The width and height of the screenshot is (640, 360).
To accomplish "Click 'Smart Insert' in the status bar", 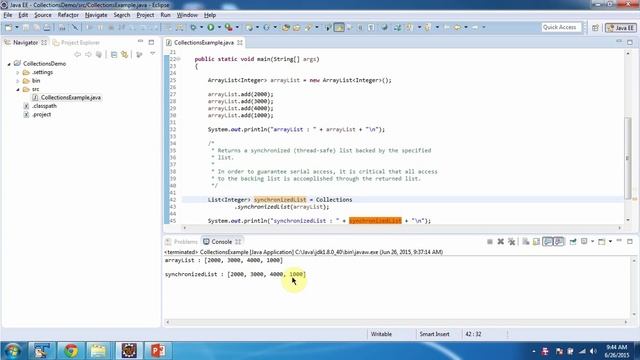I will (x=434, y=334).
